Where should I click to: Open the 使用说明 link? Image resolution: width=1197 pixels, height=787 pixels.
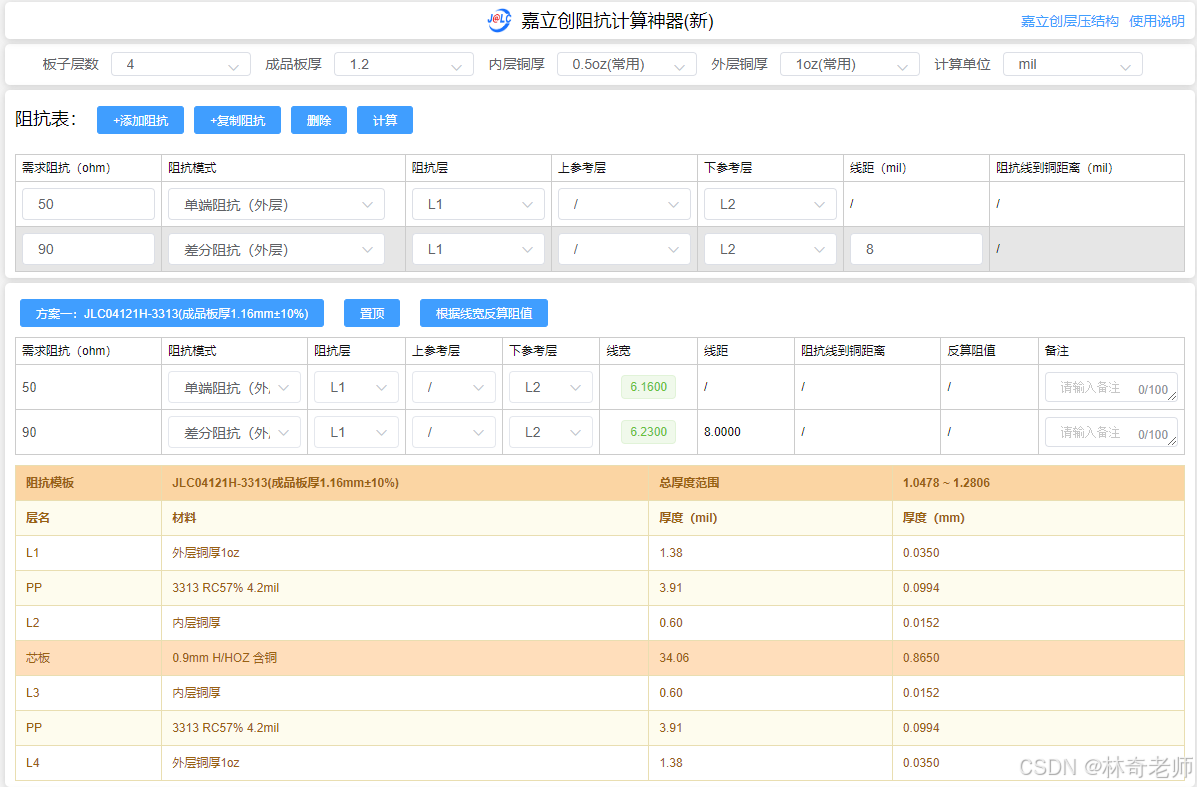pyautogui.click(x=1157, y=21)
